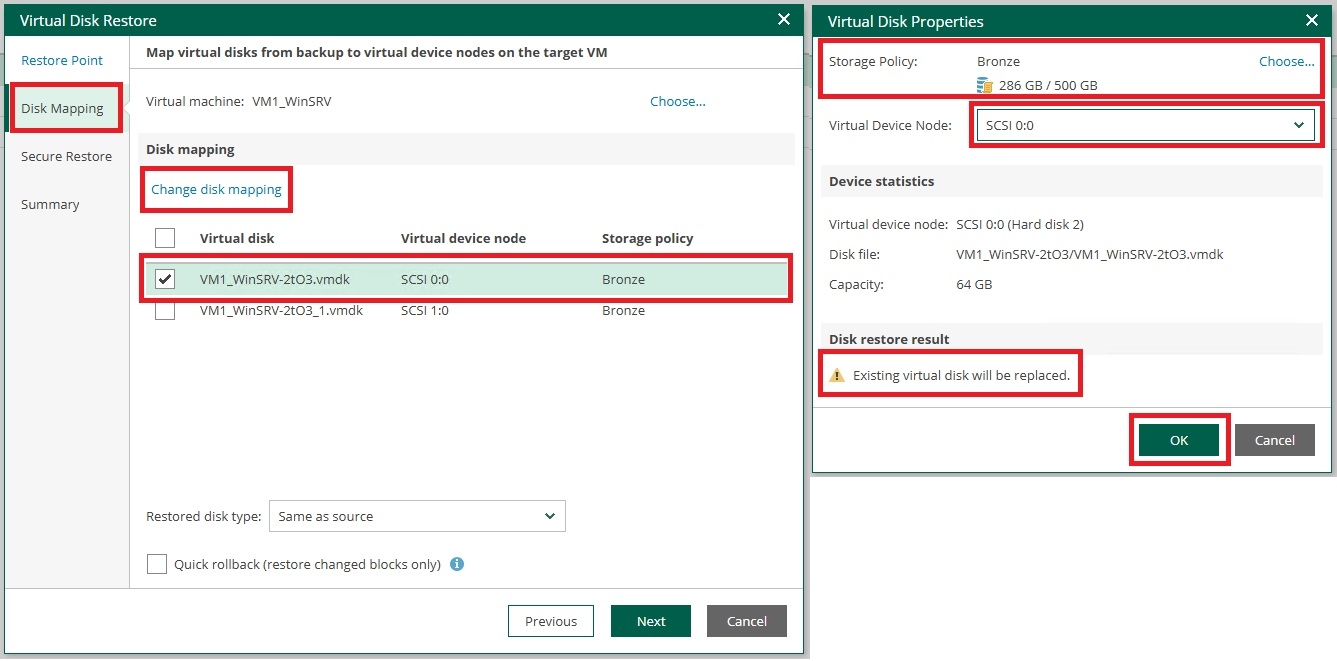1337x661 pixels.
Task: Click Change disk mapping link
Action: click(x=216, y=189)
